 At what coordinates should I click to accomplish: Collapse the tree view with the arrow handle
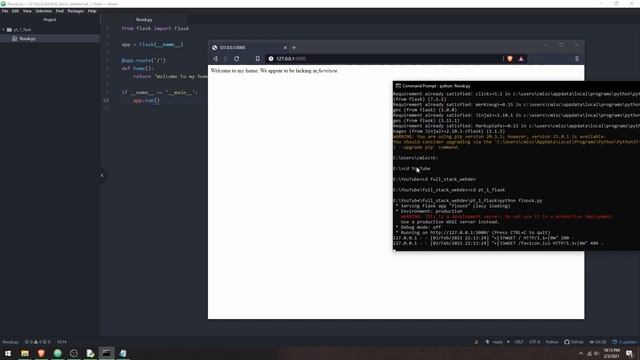[x=102, y=176]
